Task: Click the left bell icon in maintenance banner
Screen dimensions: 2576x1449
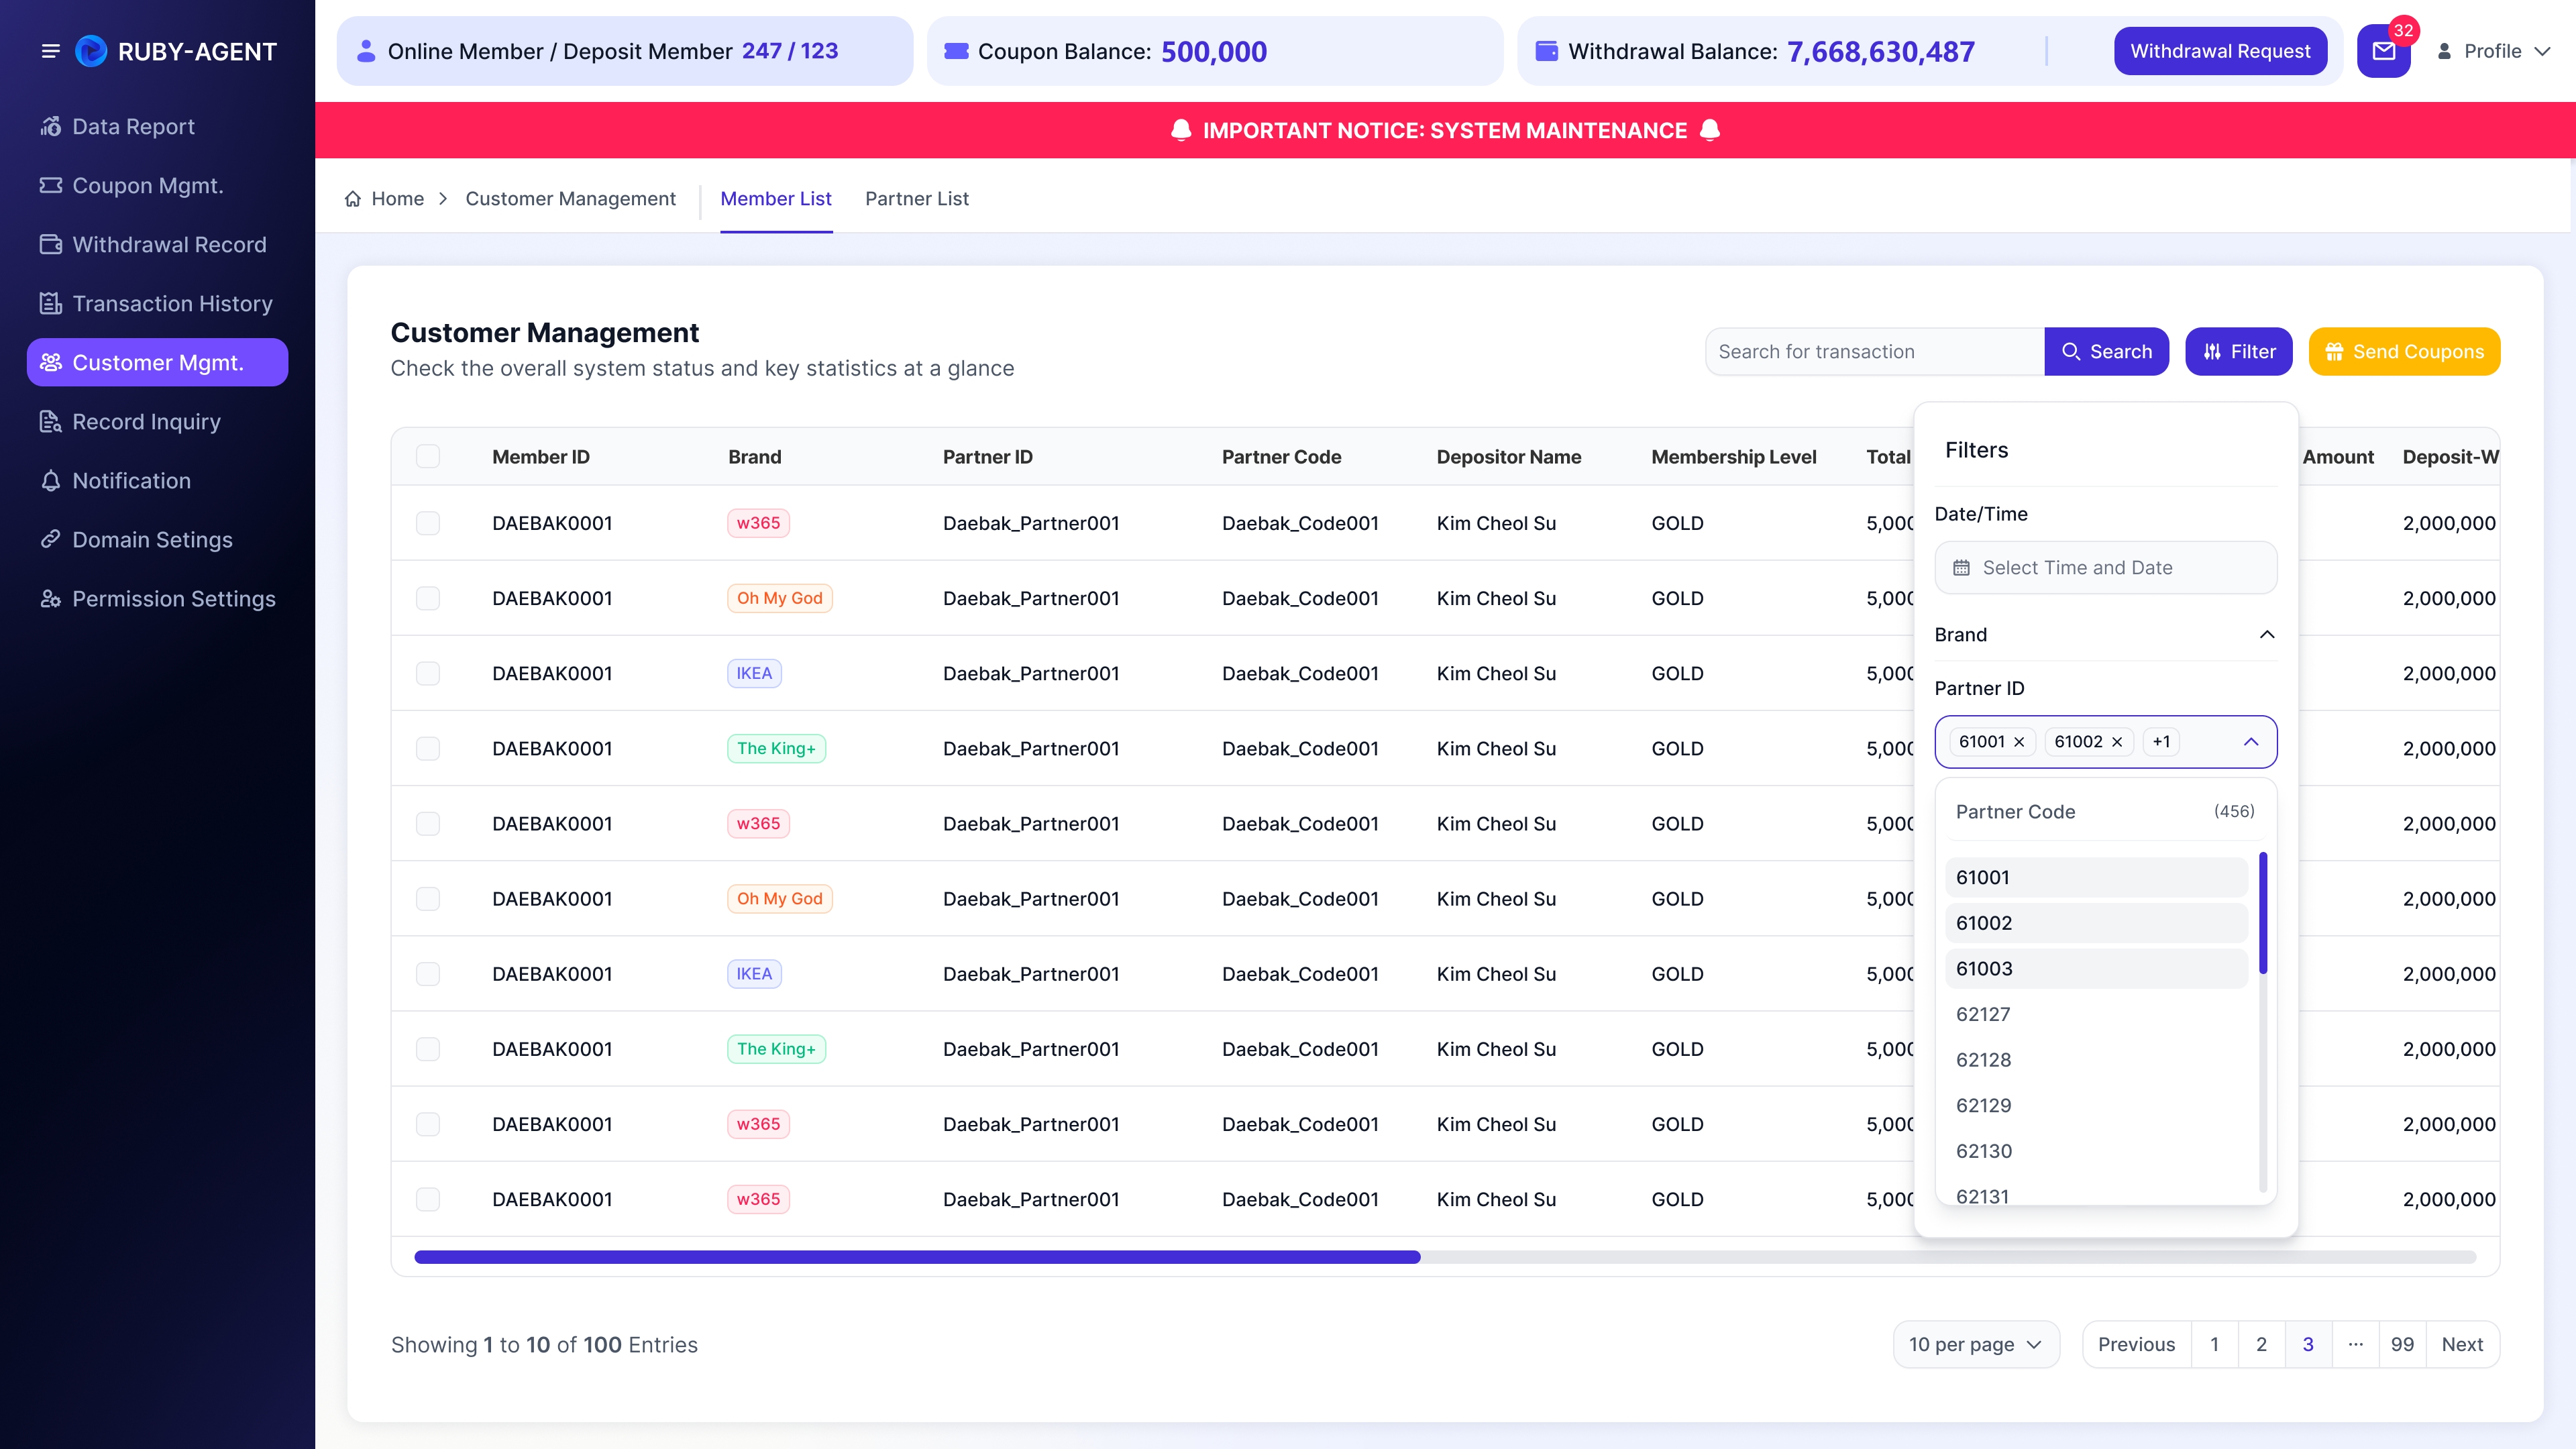Action: pos(1181,131)
